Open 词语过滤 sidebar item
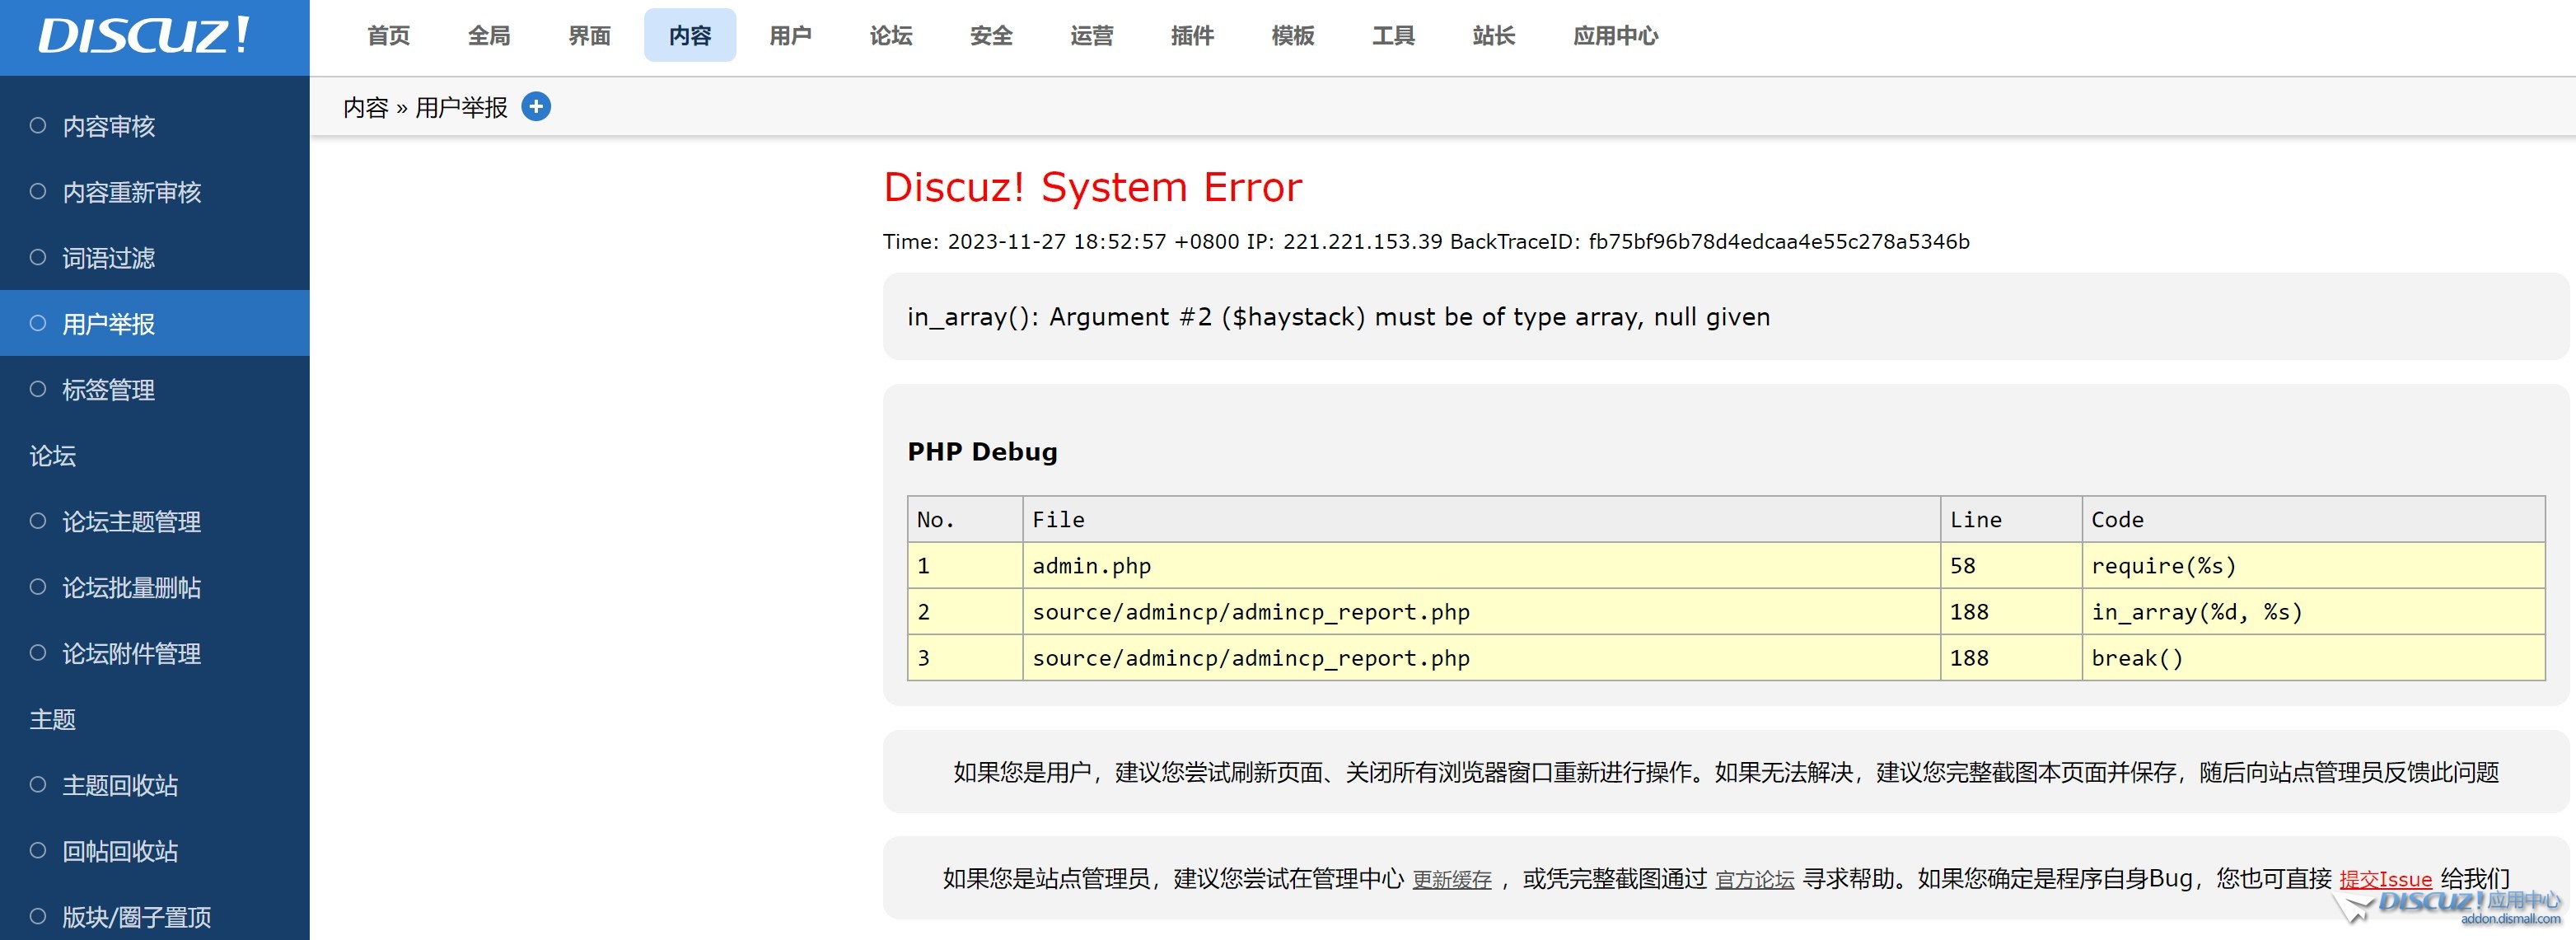Screen dimensions: 2576x940 (108, 258)
